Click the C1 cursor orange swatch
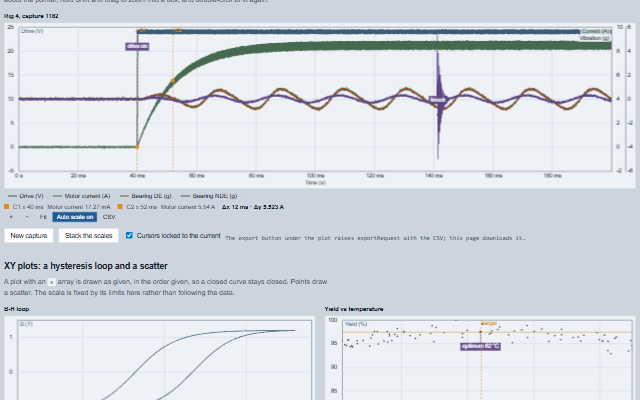 [x=7, y=207]
